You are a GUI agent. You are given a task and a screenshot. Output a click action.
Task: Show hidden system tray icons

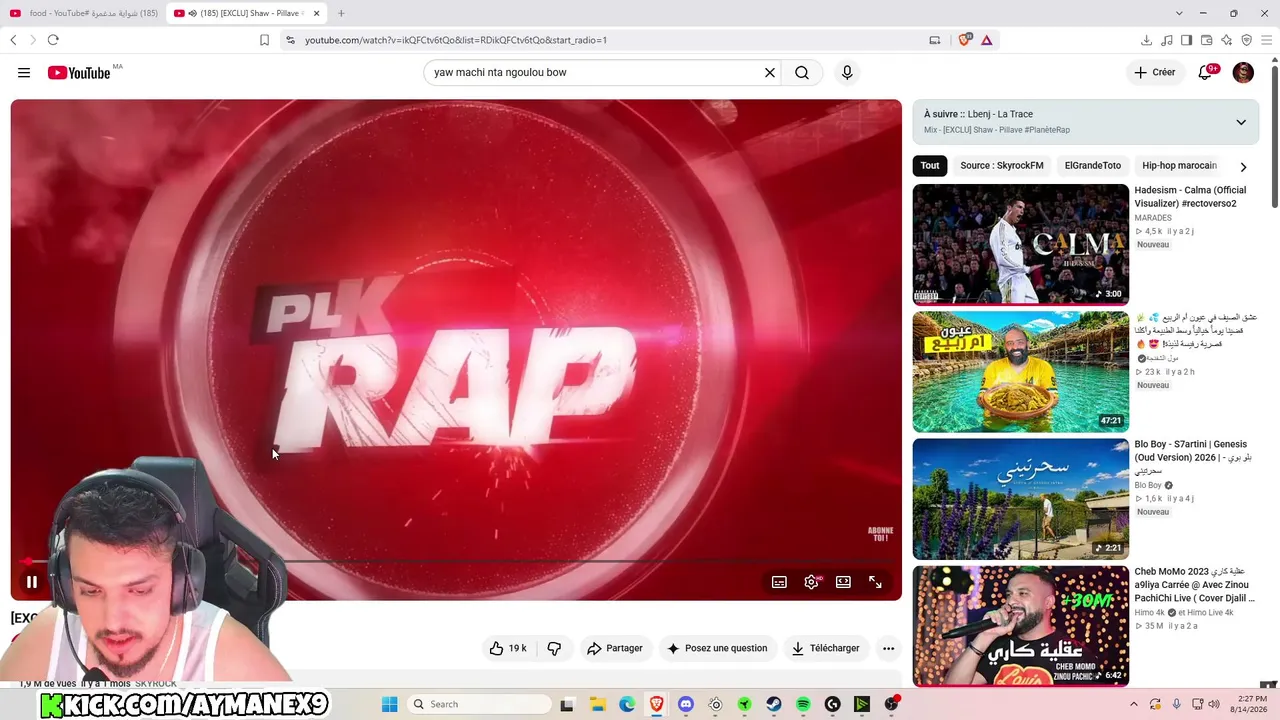[x=1134, y=704]
